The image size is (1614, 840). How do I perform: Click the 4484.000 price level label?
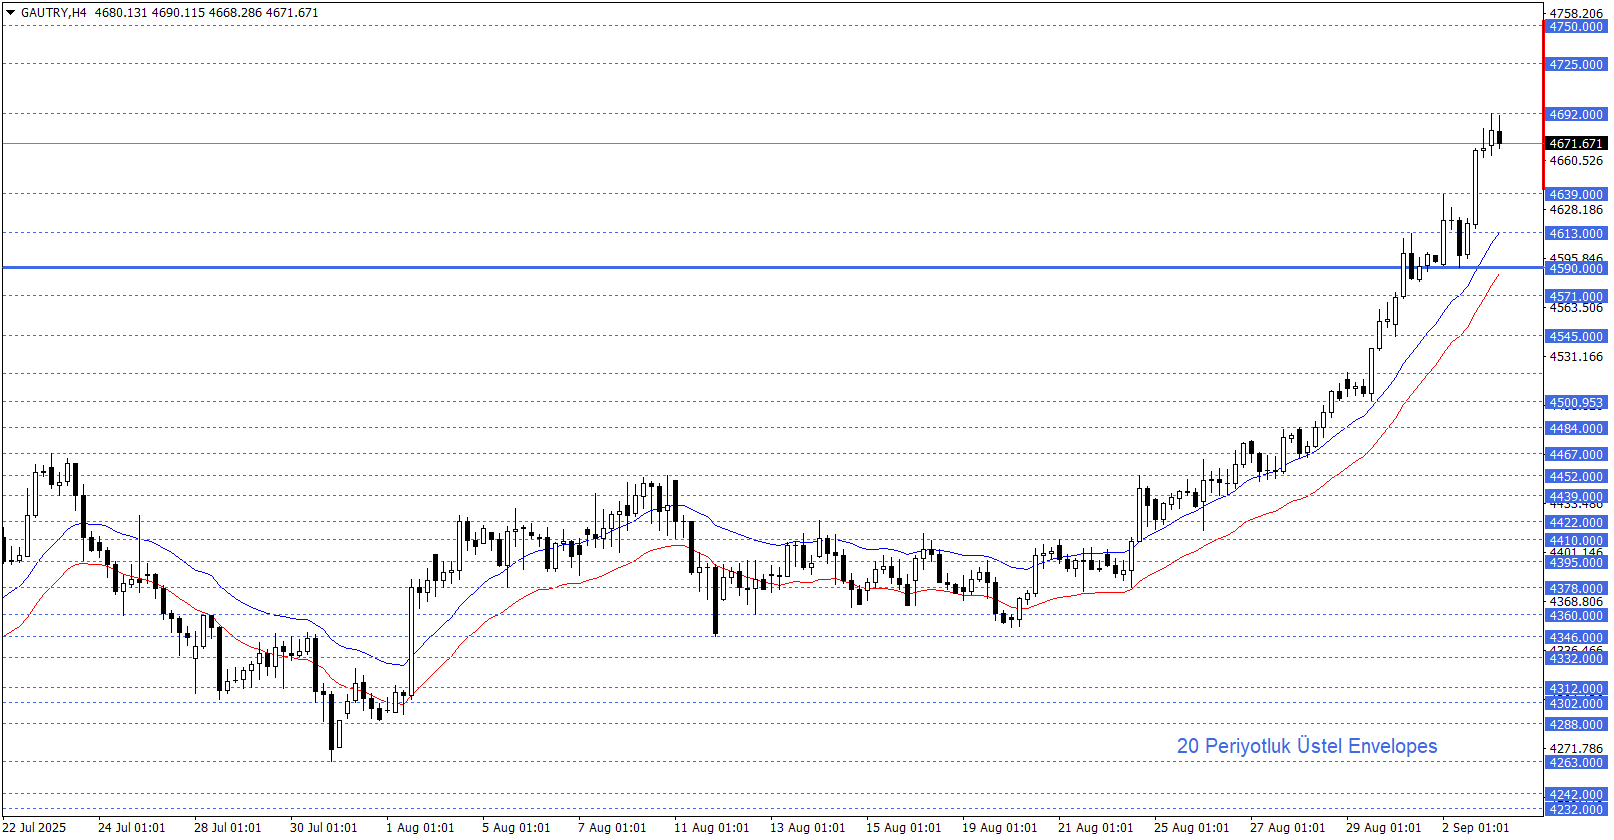(1576, 429)
